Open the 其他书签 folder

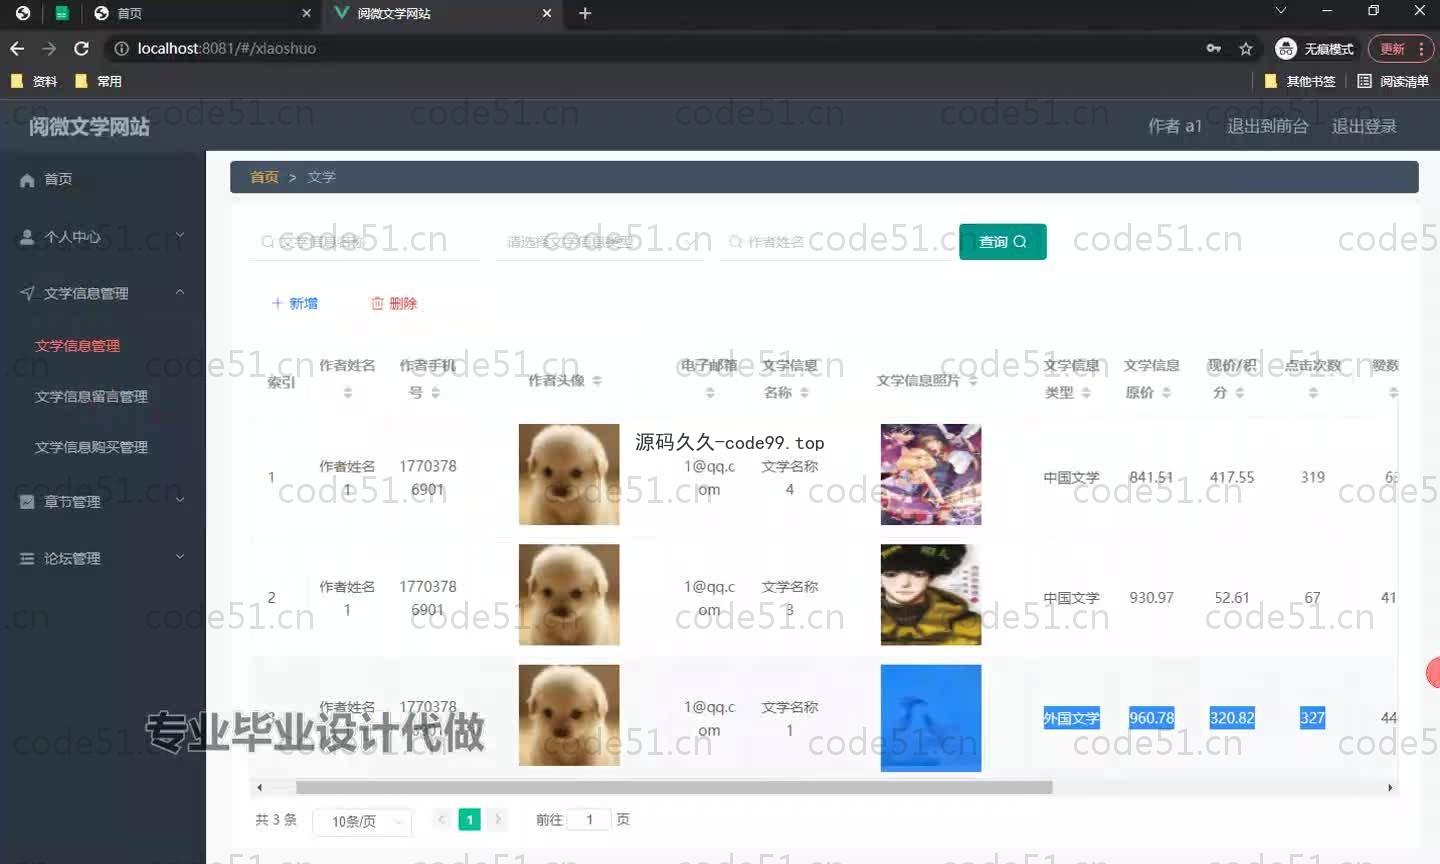click(x=1300, y=81)
